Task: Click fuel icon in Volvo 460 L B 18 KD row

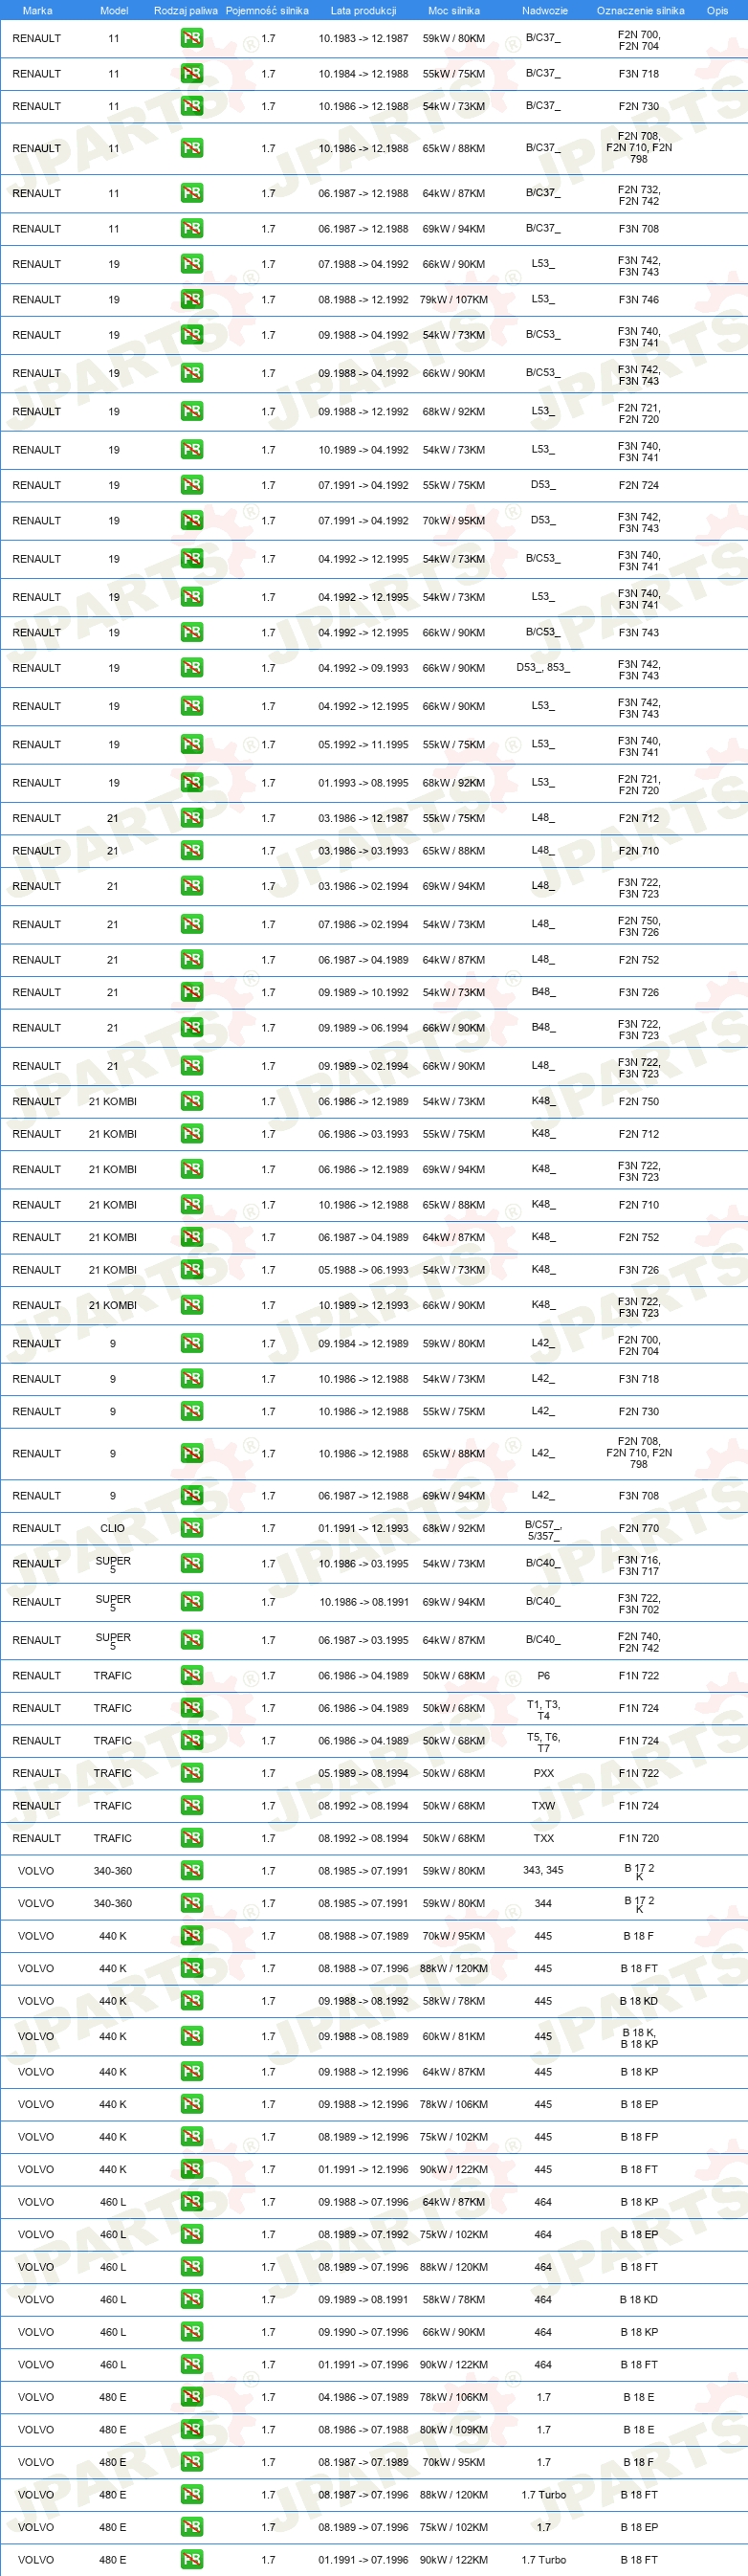Action: pos(192,2299)
